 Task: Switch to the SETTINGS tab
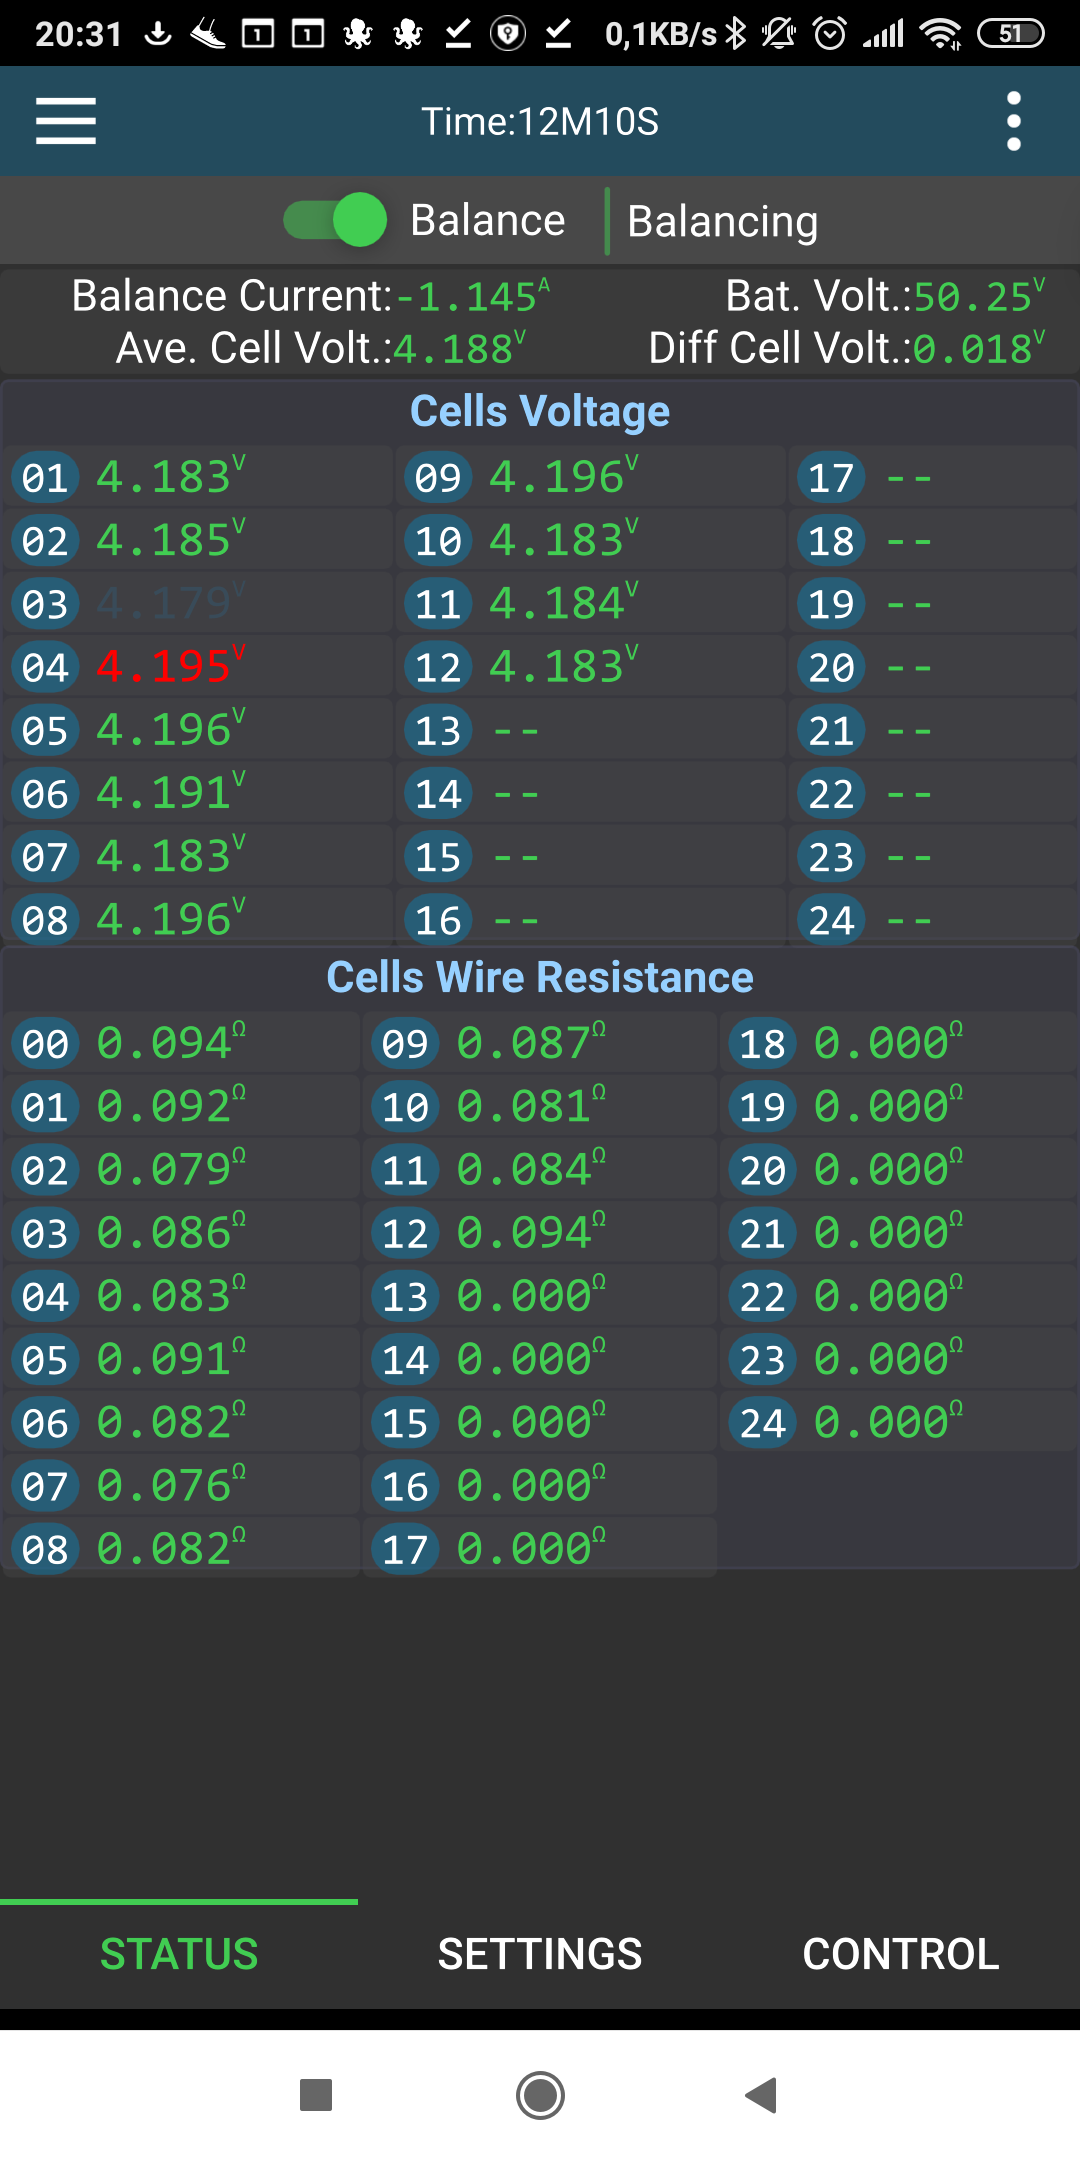(540, 1954)
